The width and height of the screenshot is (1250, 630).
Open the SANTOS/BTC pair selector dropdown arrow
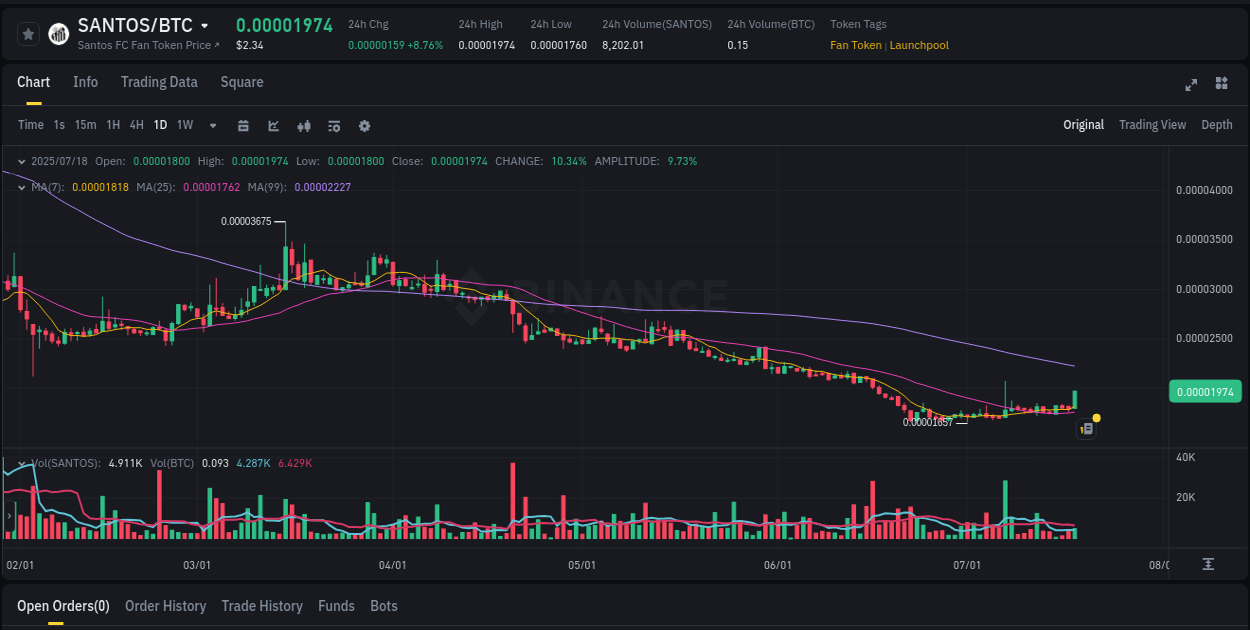click(205, 26)
